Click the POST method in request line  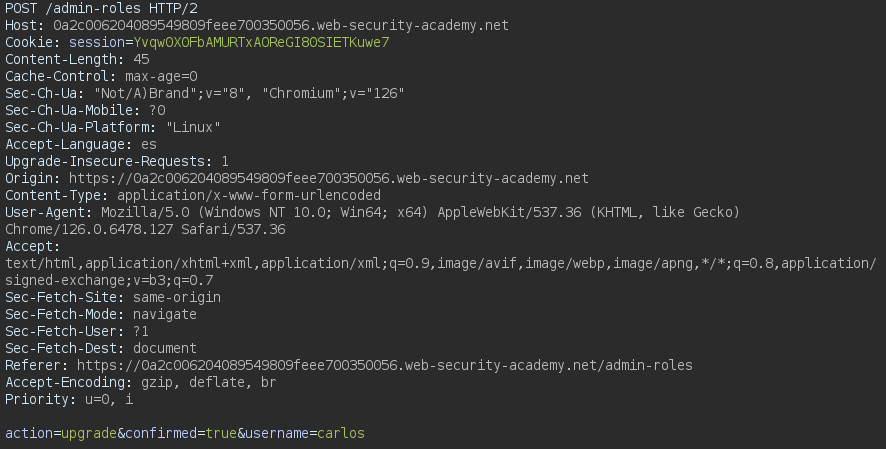click(21, 8)
